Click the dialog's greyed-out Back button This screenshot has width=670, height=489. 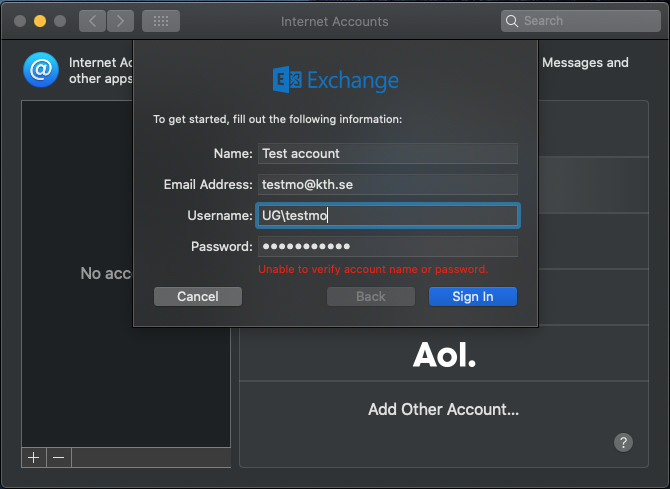[x=370, y=296]
